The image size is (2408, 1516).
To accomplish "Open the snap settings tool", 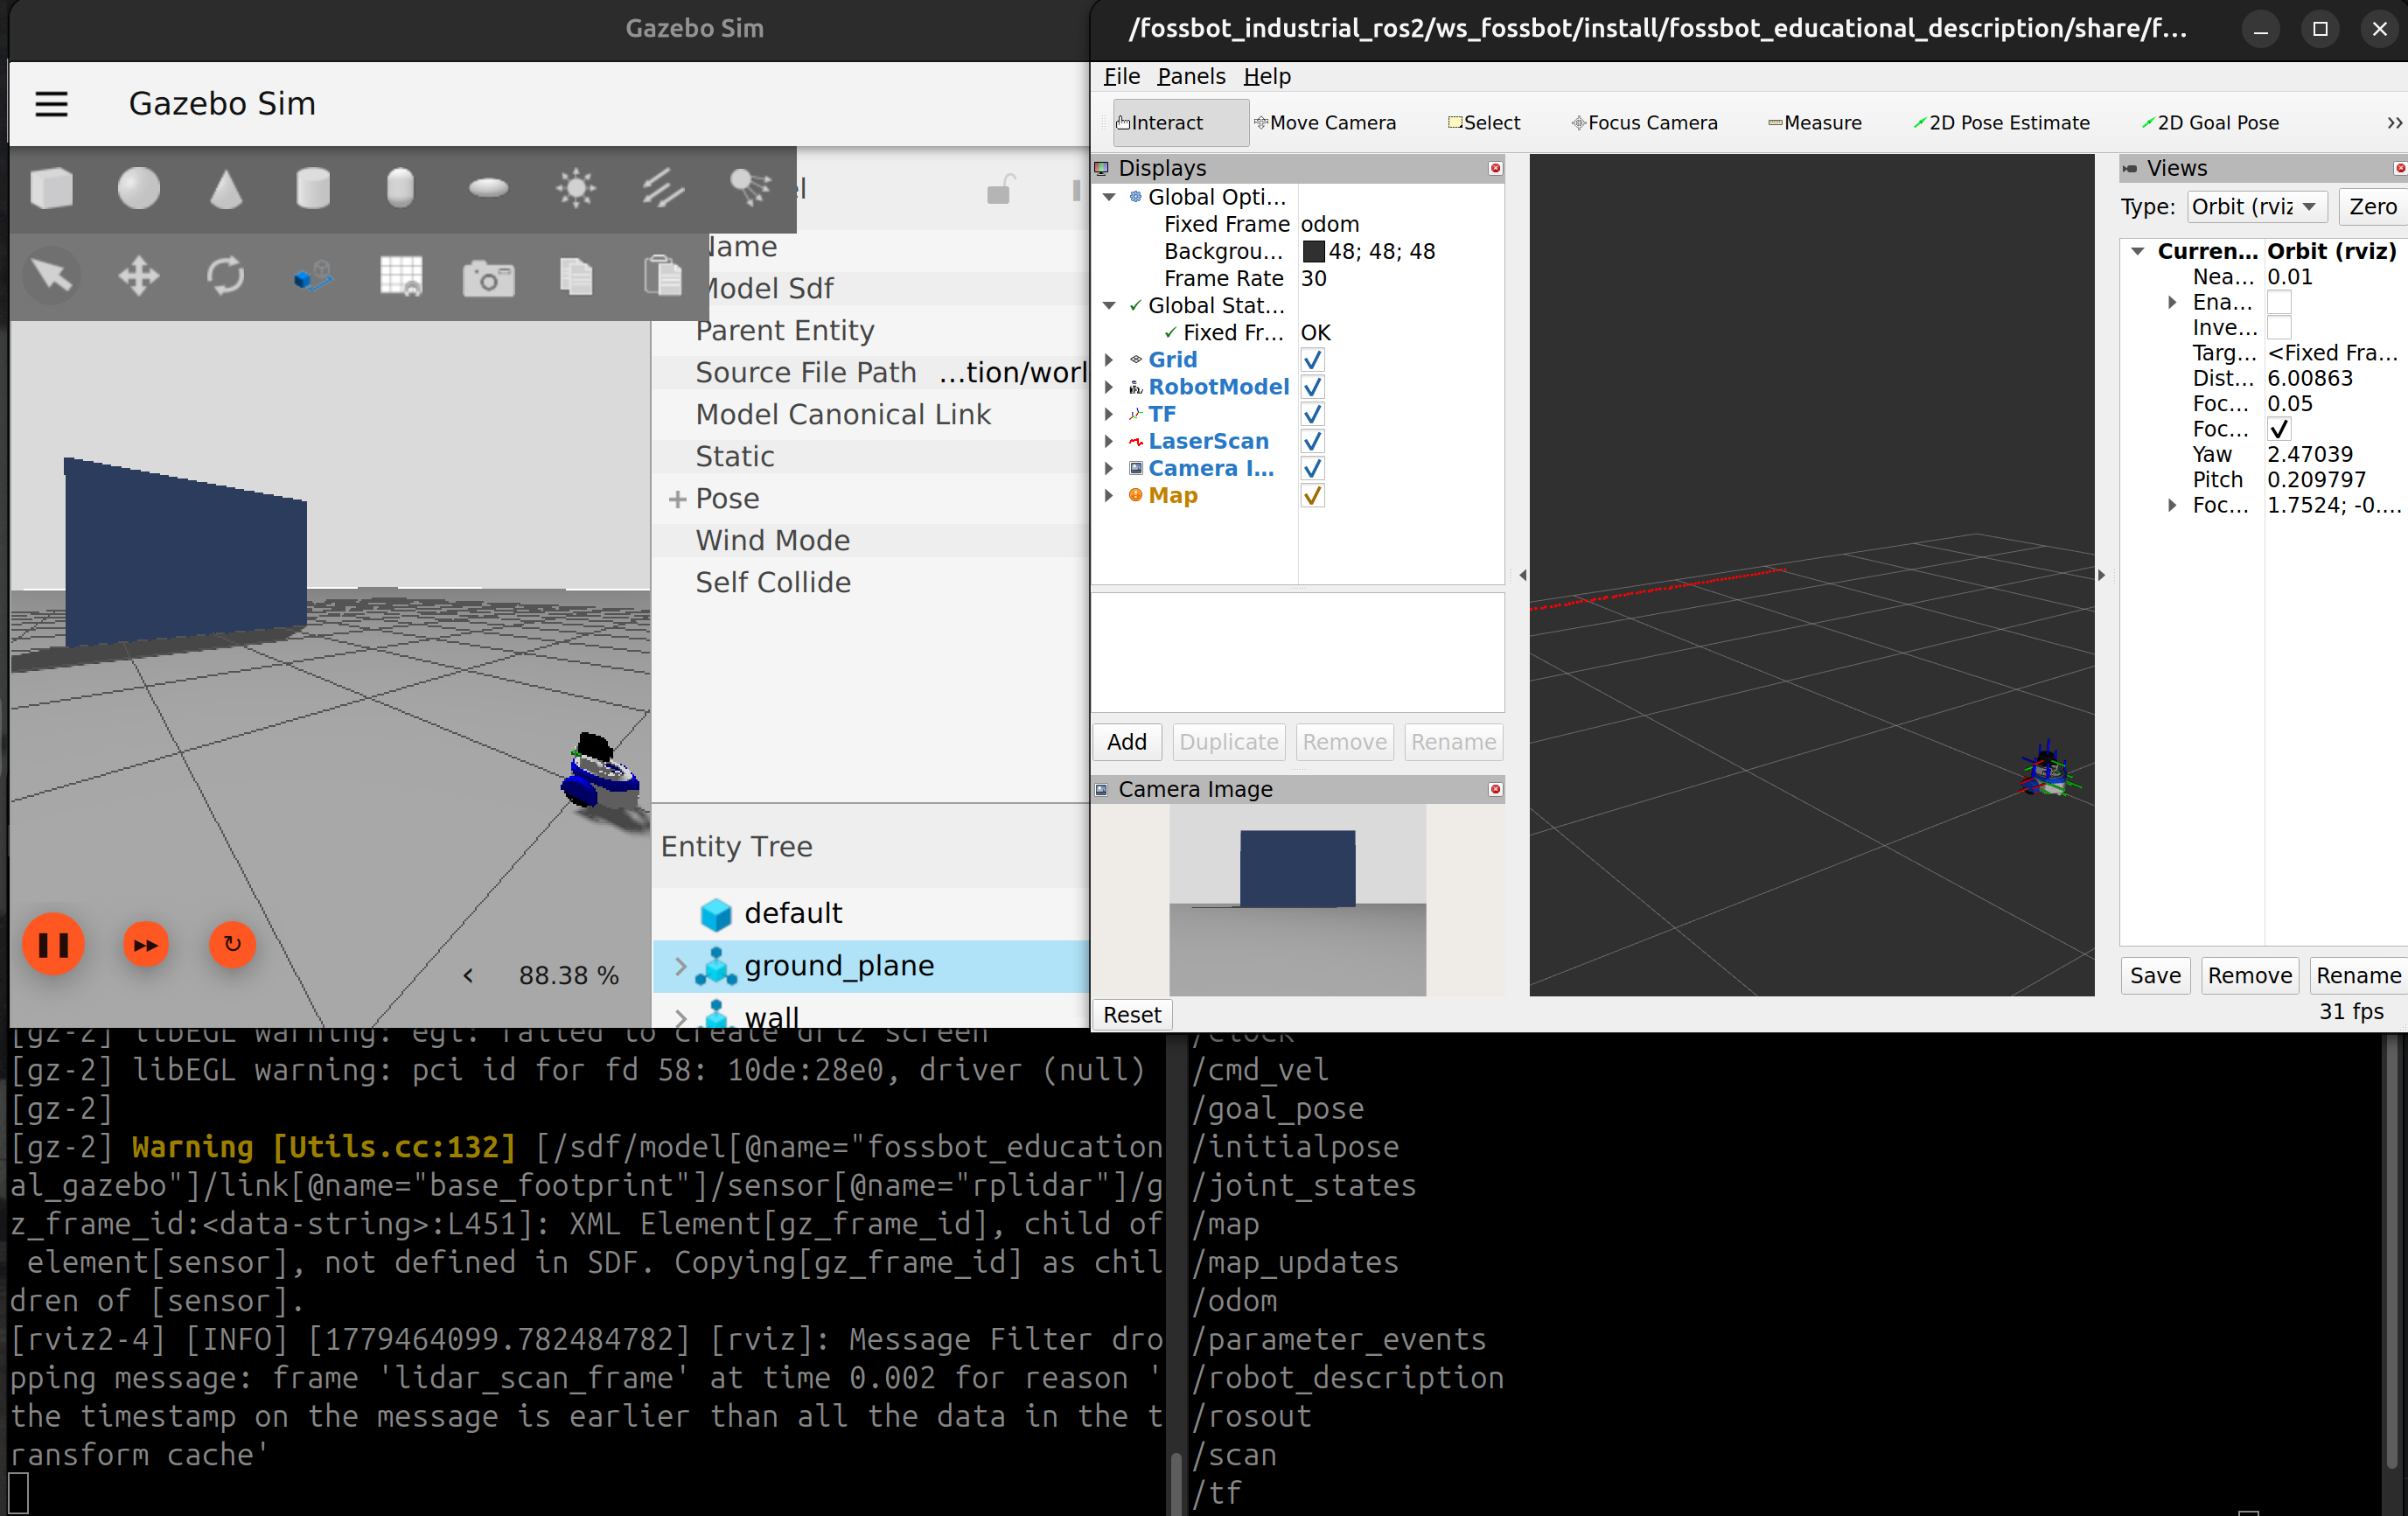I will tap(313, 275).
